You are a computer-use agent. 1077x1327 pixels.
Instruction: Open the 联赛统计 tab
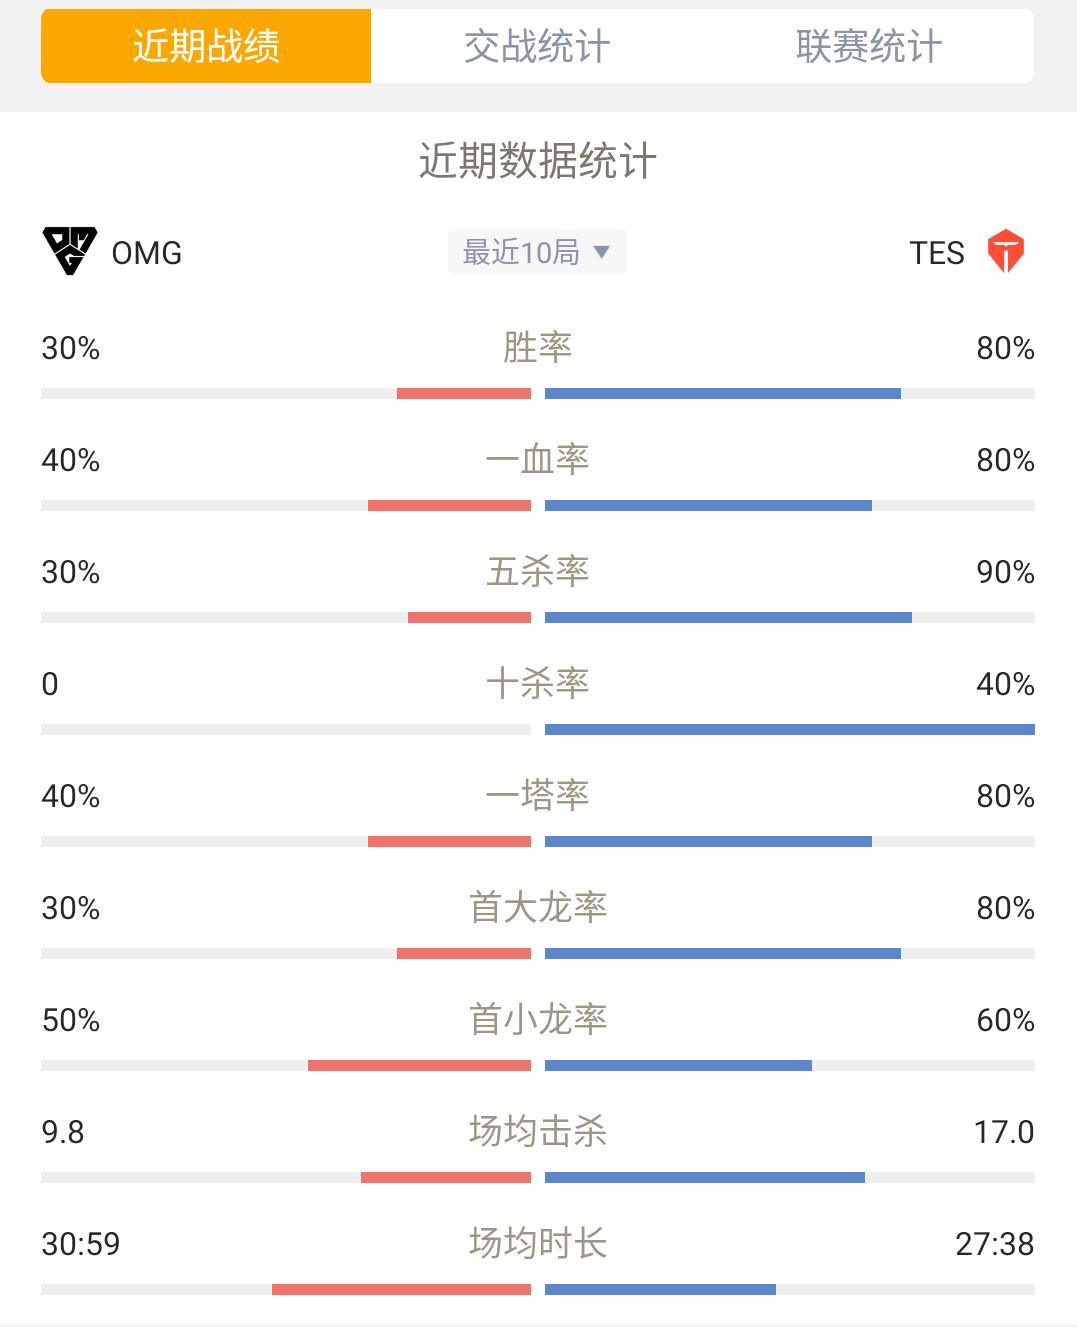(868, 46)
